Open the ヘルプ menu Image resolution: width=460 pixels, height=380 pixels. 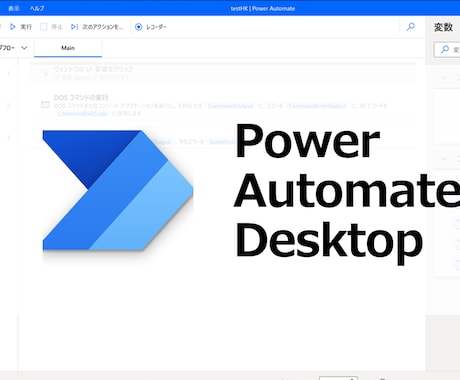tap(37, 8)
